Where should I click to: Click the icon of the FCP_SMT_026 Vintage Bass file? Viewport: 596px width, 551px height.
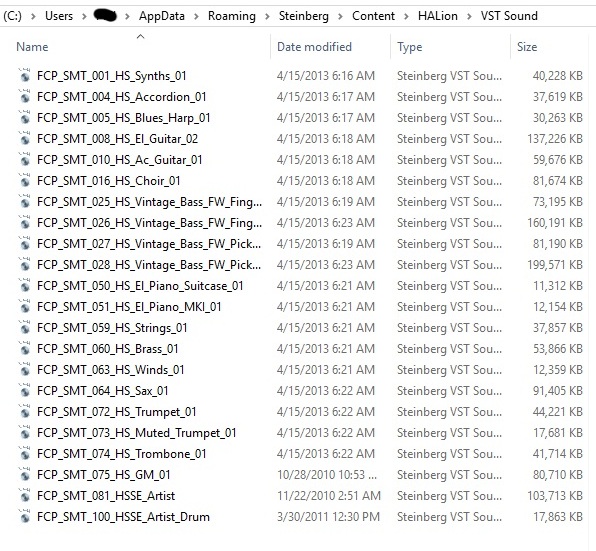tap(24, 222)
